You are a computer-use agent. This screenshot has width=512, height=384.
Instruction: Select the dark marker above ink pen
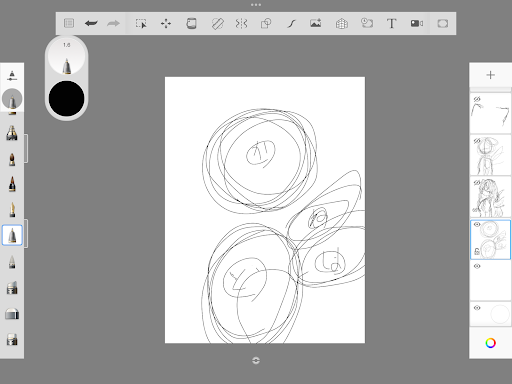point(12,184)
